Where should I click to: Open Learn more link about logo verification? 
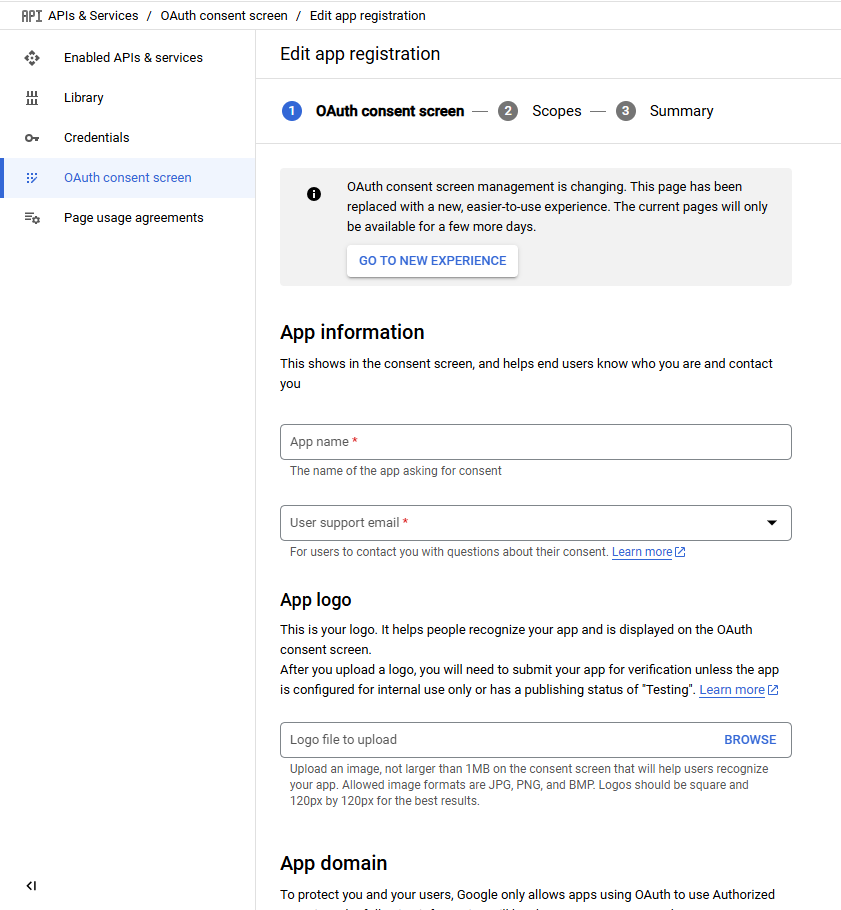point(732,689)
